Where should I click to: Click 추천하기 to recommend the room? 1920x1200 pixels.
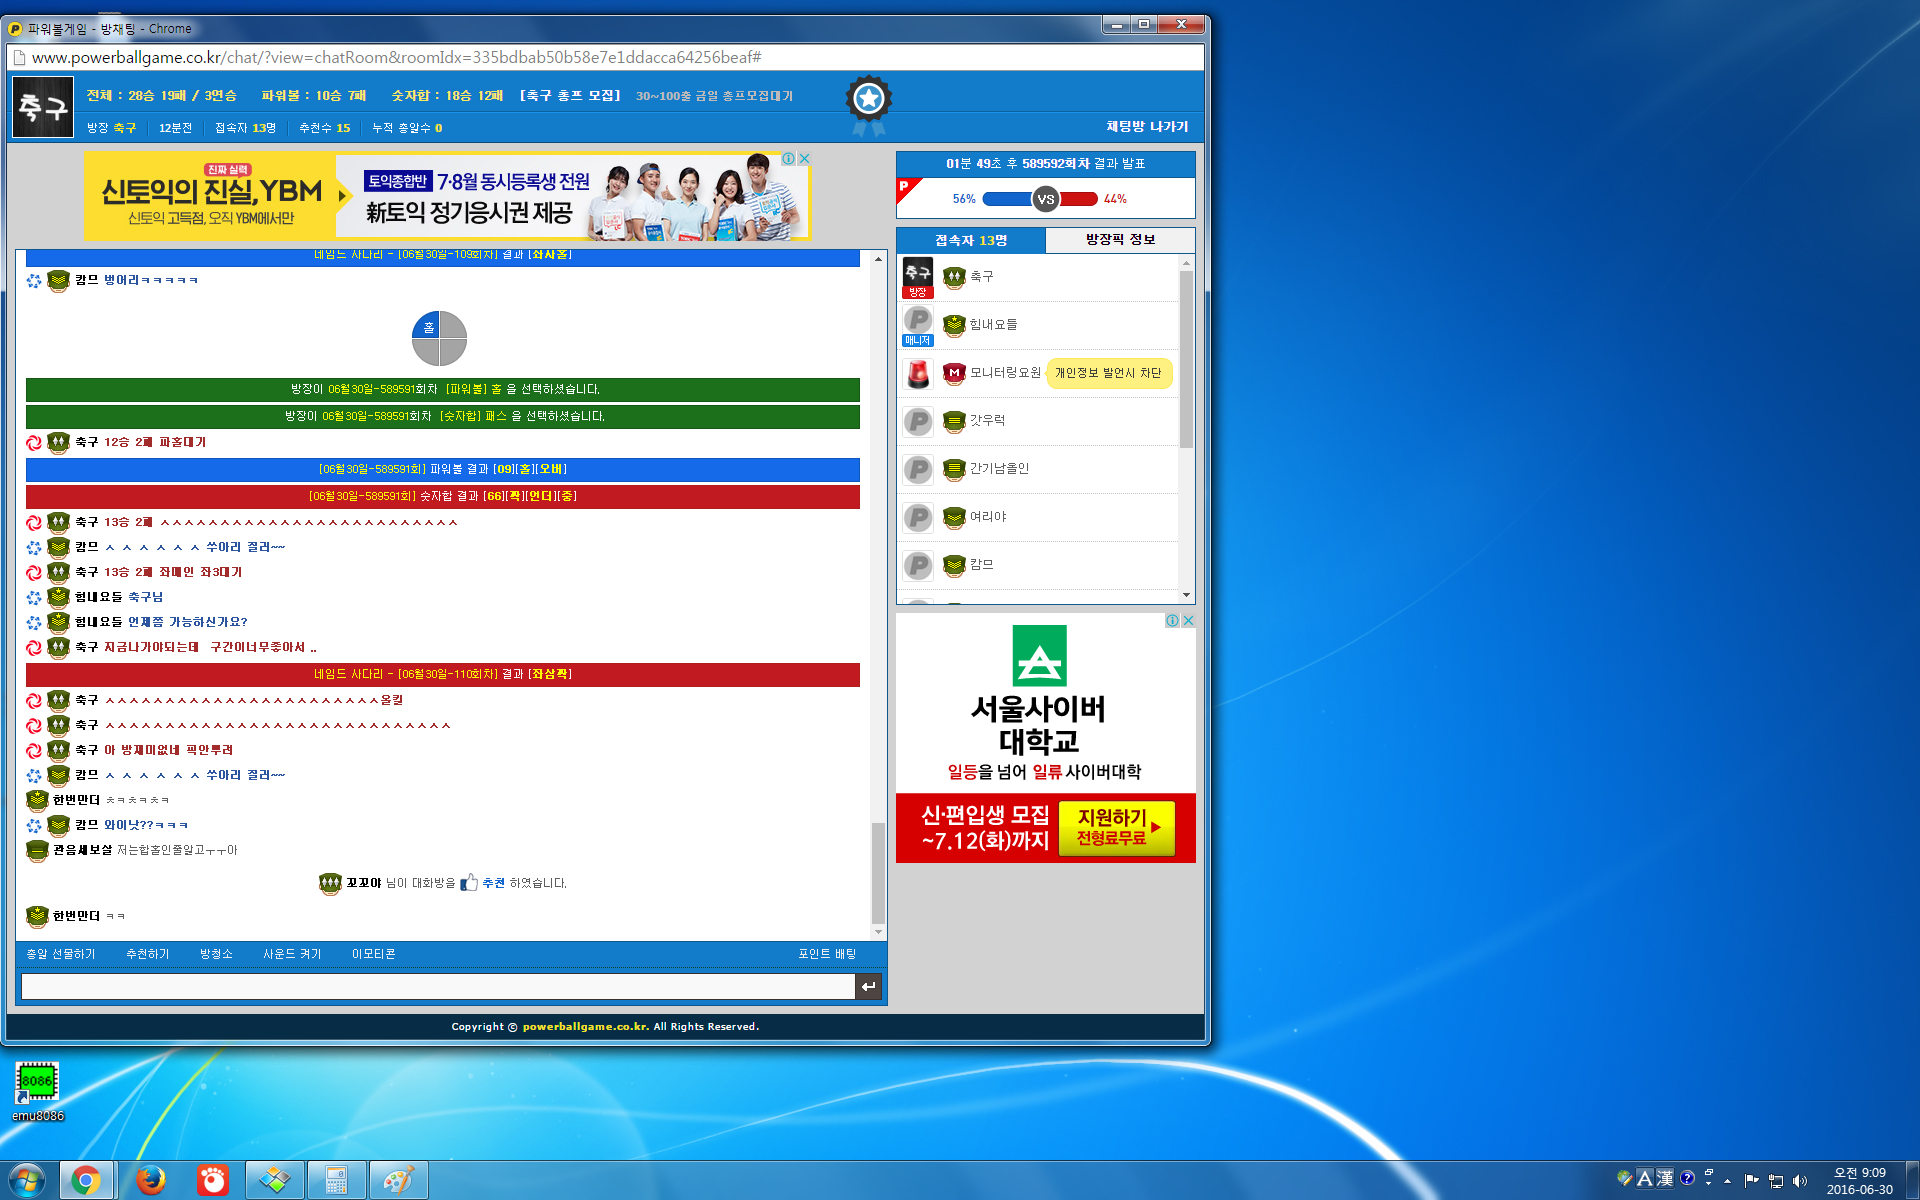pos(147,954)
